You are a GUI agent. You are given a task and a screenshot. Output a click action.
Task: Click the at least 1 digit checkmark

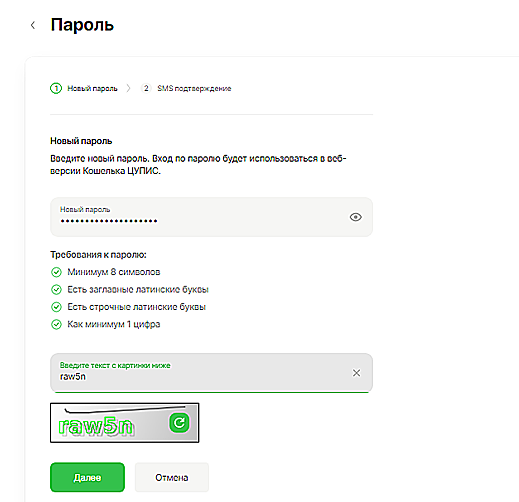pos(56,324)
